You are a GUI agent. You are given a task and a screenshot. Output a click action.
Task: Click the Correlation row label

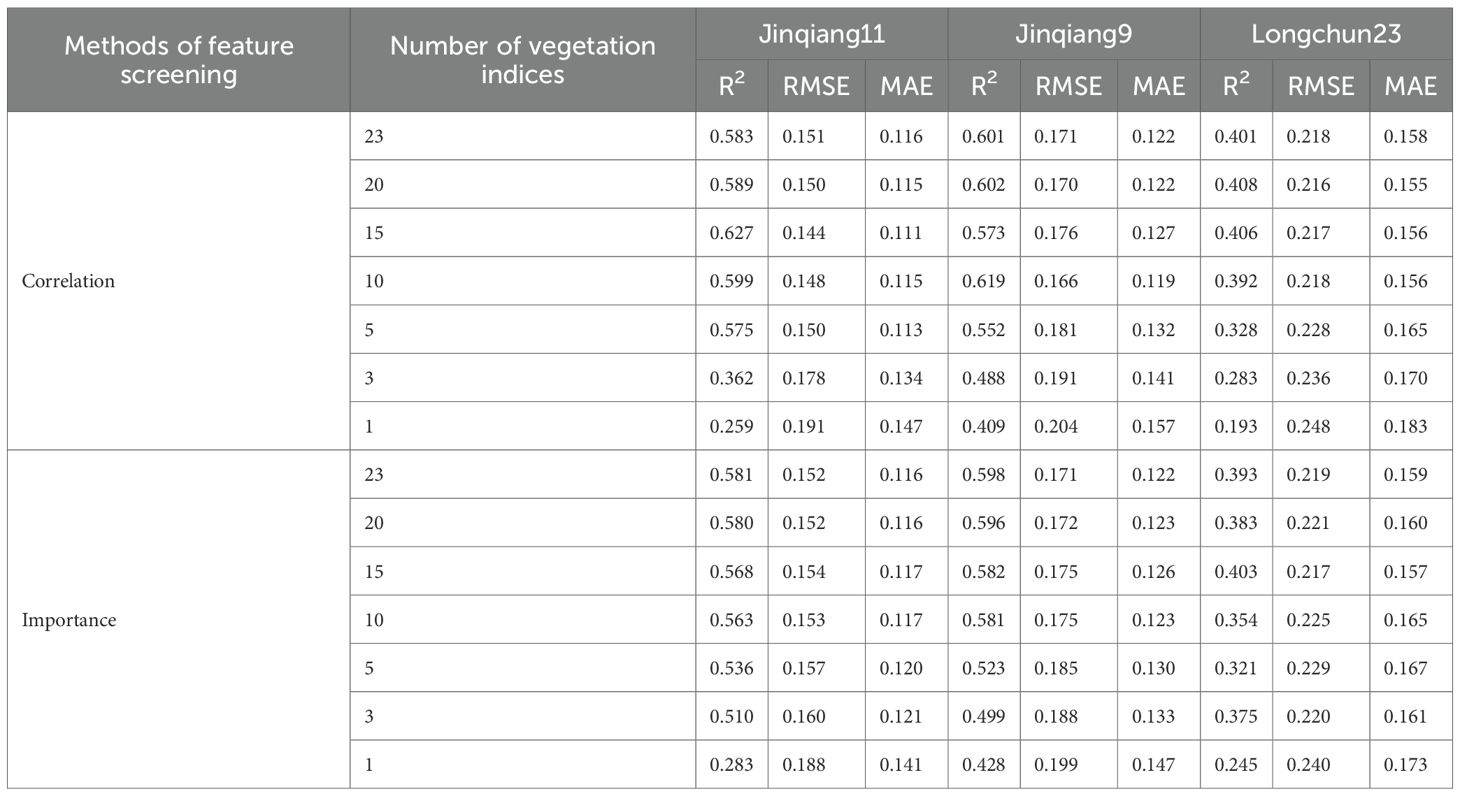(x=68, y=281)
